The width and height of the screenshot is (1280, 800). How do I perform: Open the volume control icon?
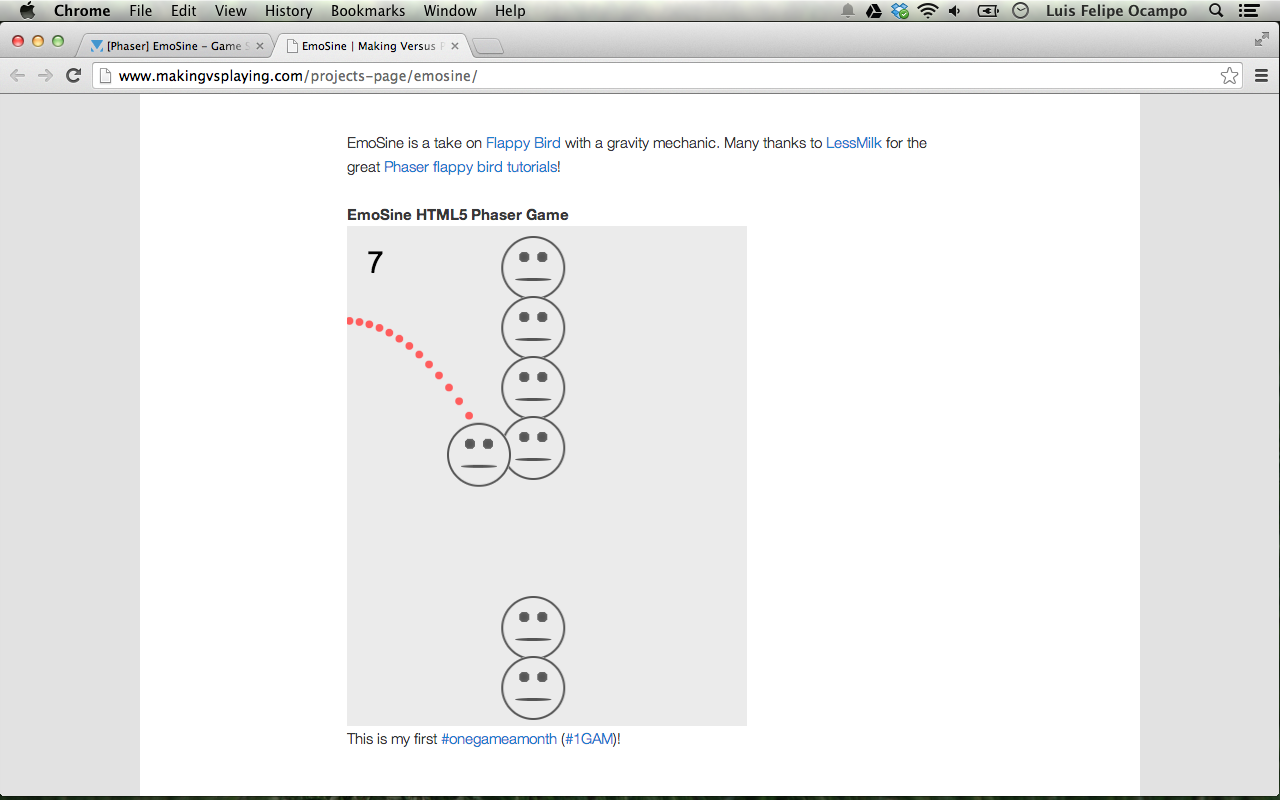click(x=955, y=11)
